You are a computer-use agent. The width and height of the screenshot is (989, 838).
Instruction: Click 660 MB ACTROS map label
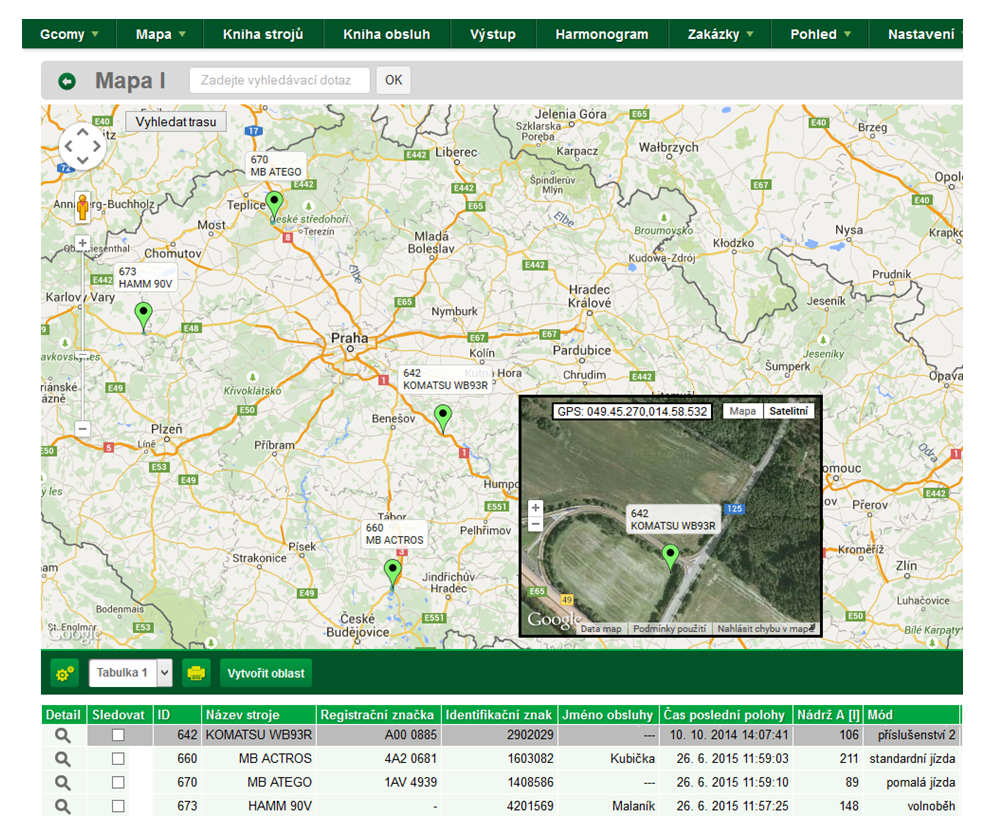pos(394,534)
